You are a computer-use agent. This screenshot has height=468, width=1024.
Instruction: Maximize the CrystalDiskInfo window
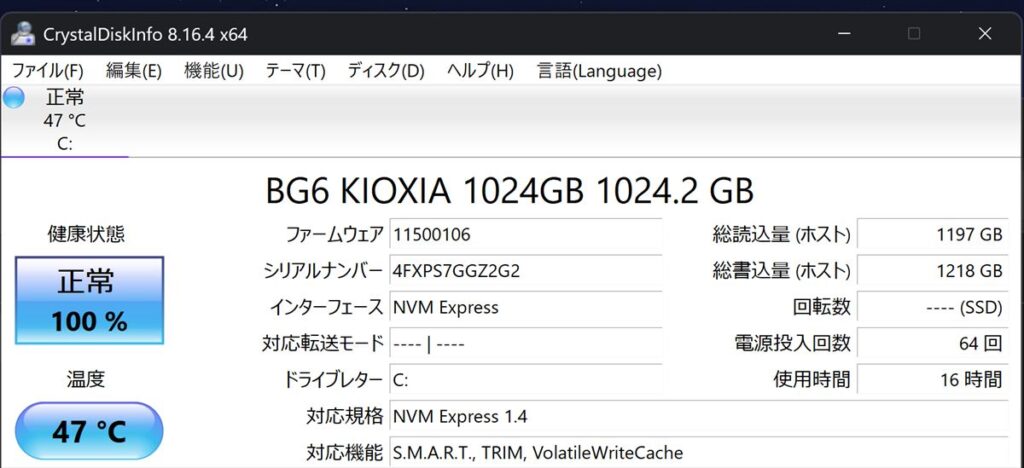[x=914, y=33]
